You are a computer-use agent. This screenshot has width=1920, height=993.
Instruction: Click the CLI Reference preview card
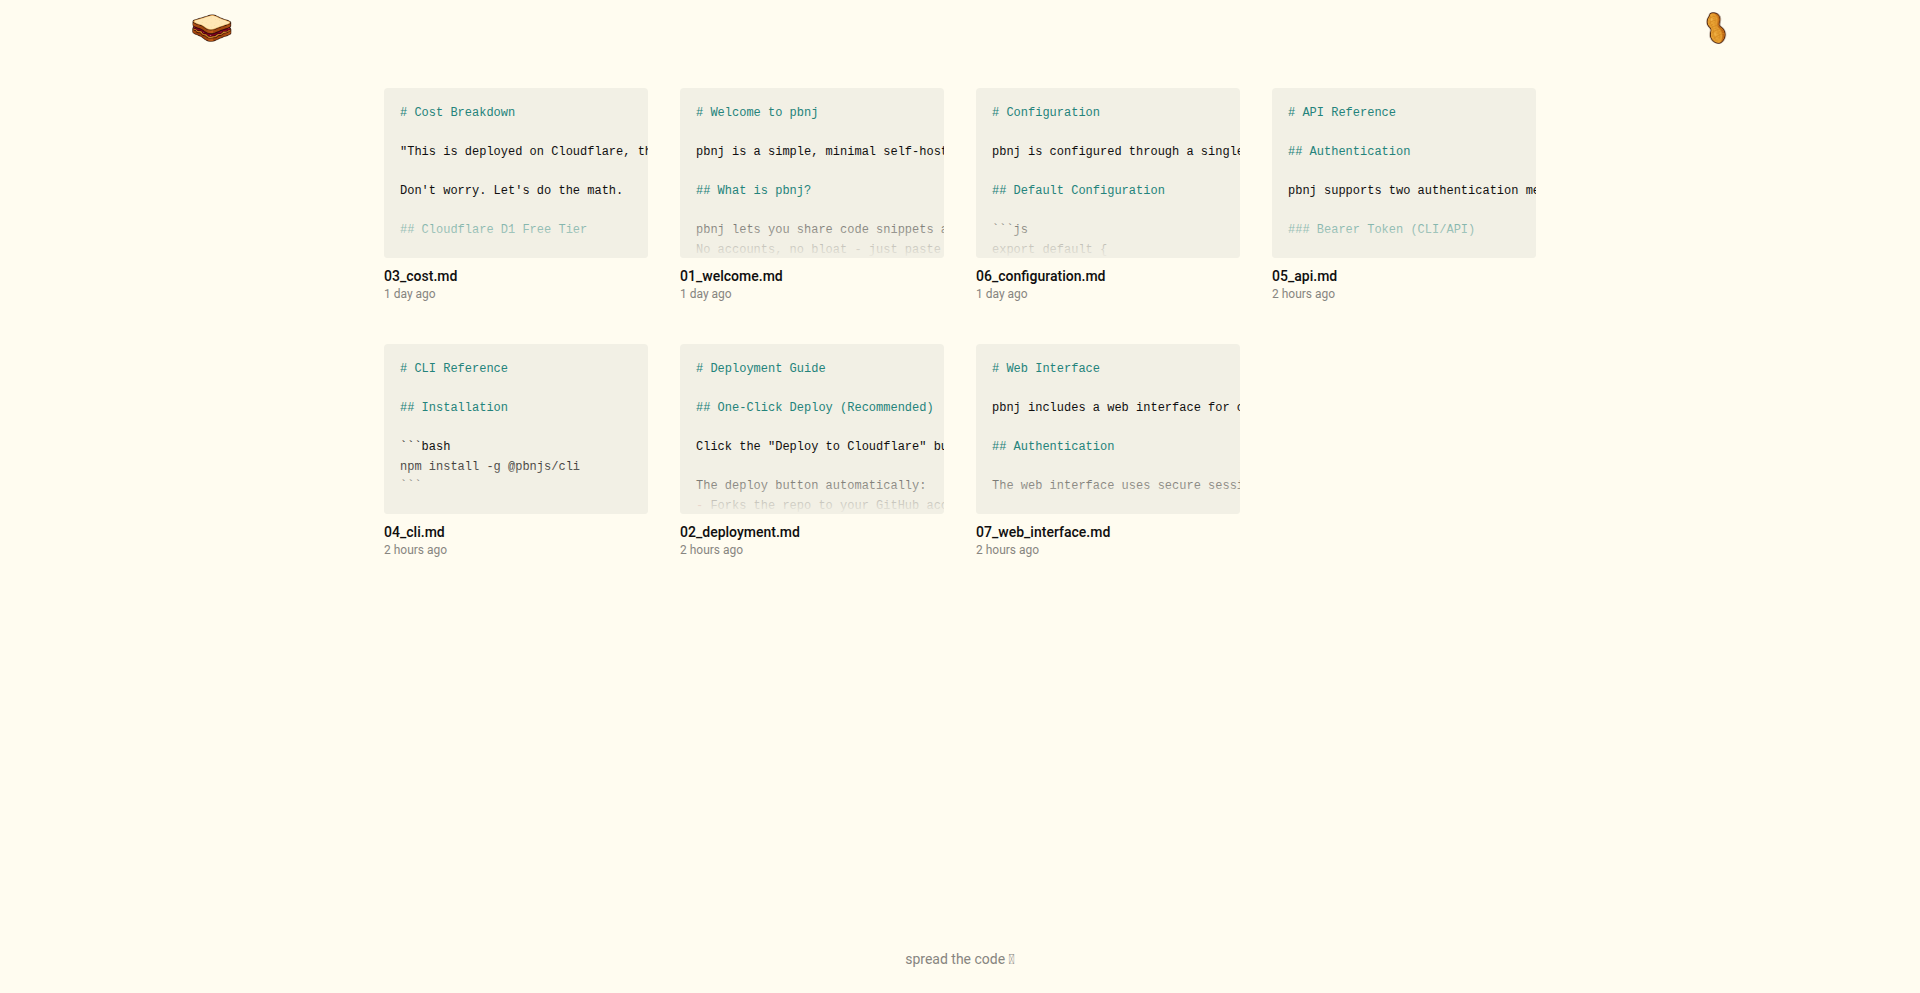pos(515,428)
